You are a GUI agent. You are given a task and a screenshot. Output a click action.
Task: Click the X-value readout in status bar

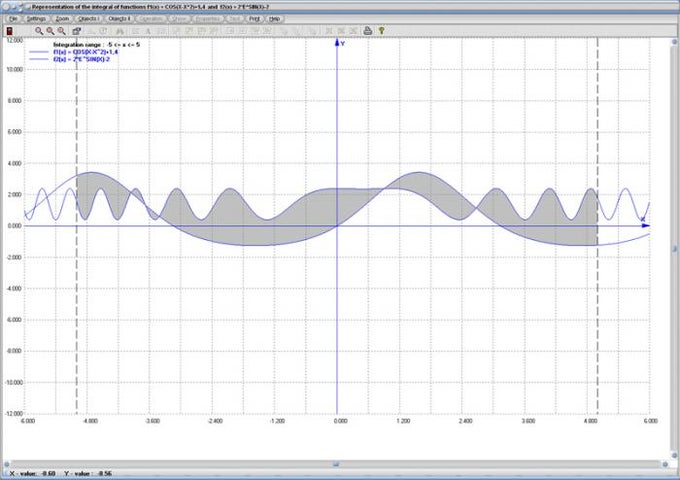click(x=33, y=473)
